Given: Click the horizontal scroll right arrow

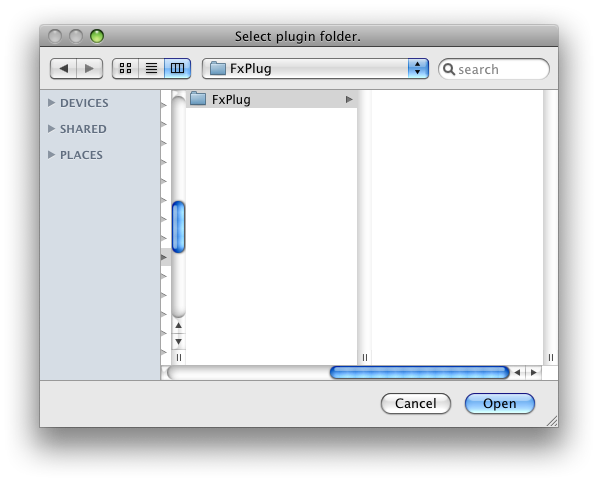Looking at the screenshot, I should pos(534,373).
